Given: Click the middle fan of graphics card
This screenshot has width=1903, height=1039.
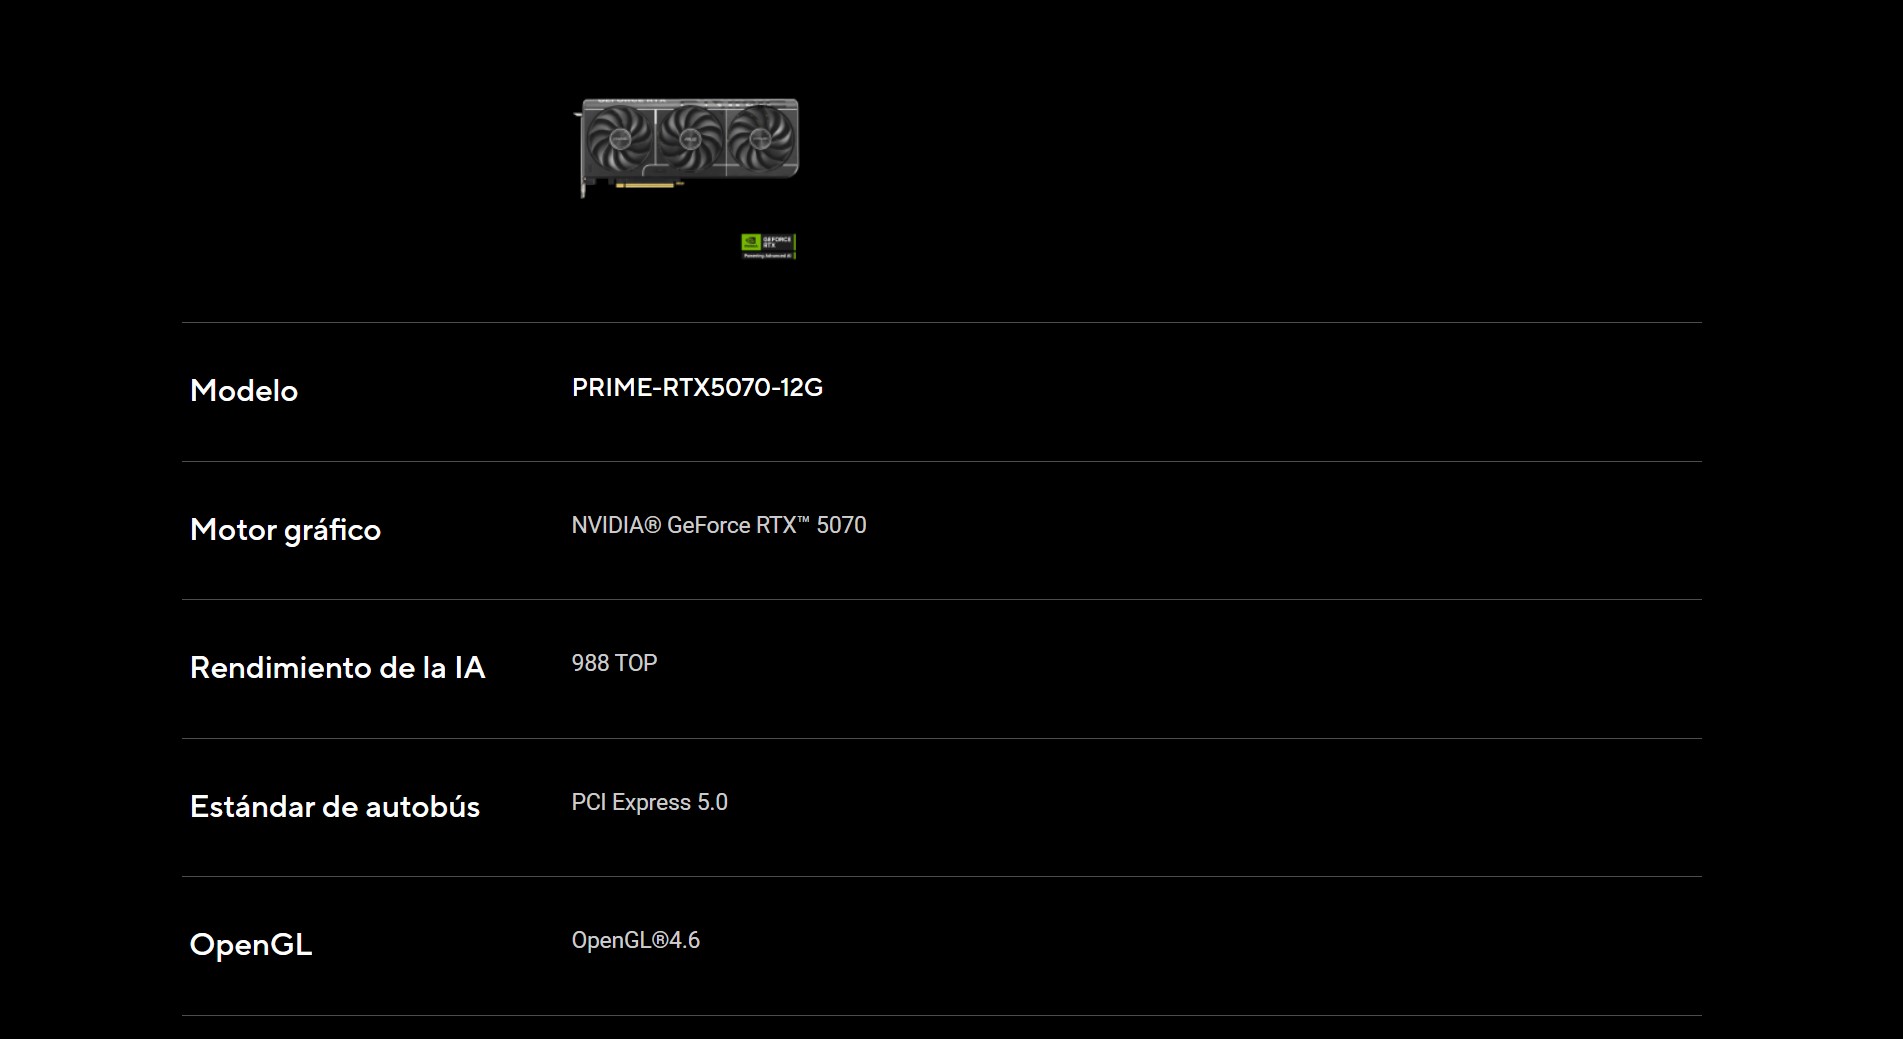Looking at the screenshot, I should pos(691,139).
